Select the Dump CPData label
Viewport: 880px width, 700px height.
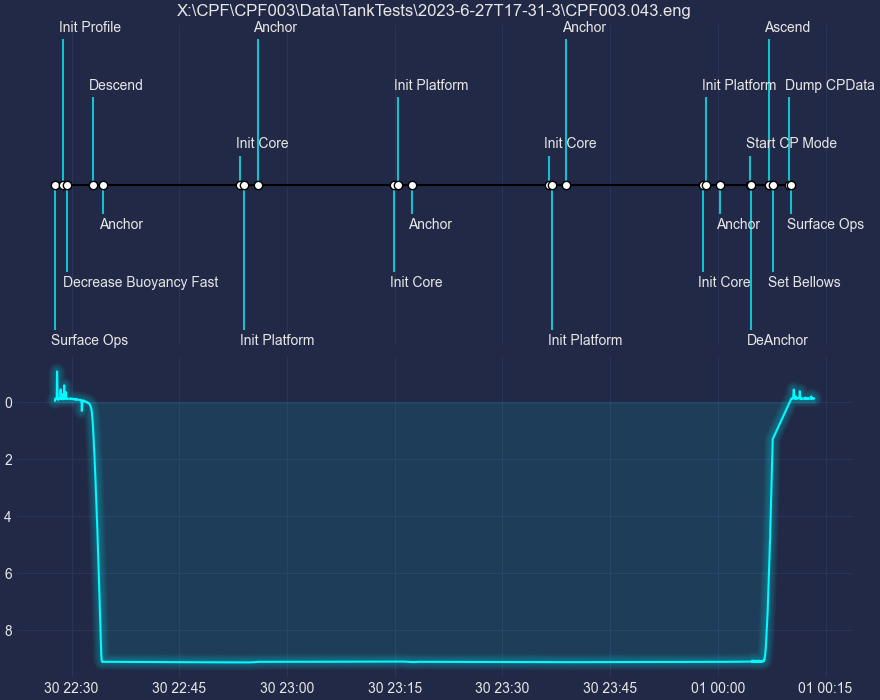[829, 85]
